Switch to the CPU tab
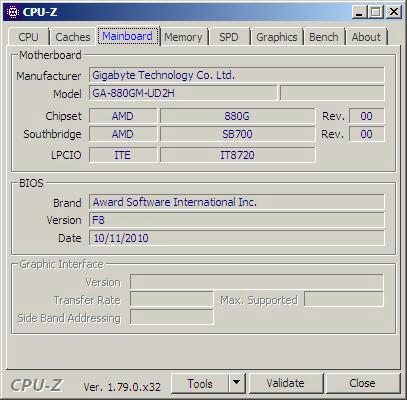Viewport: 407px width, 400px height. click(x=28, y=37)
